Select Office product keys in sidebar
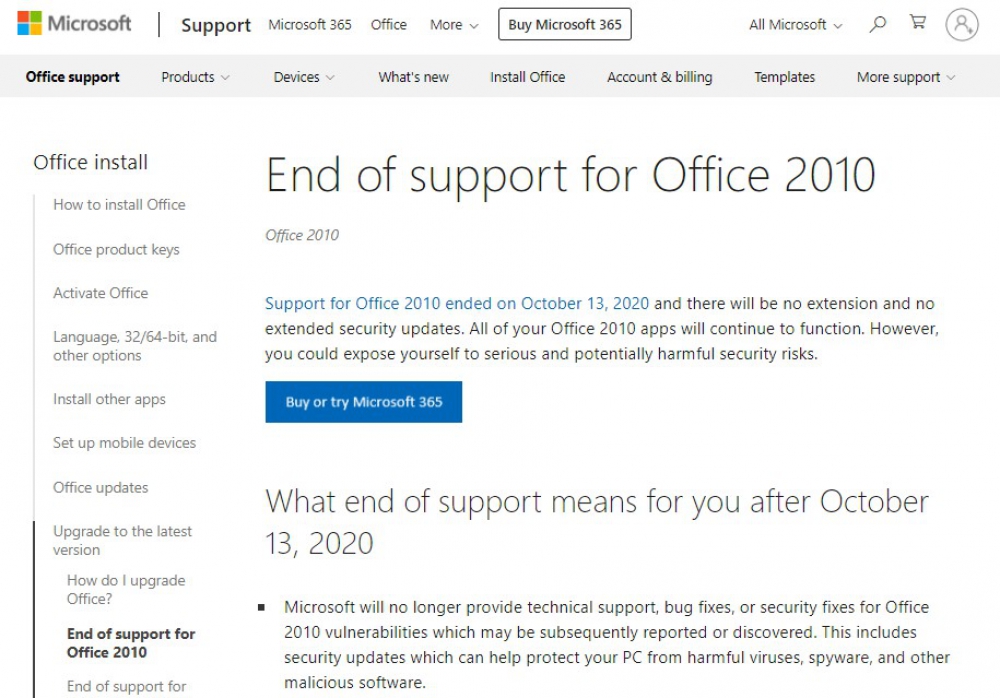 116,249
